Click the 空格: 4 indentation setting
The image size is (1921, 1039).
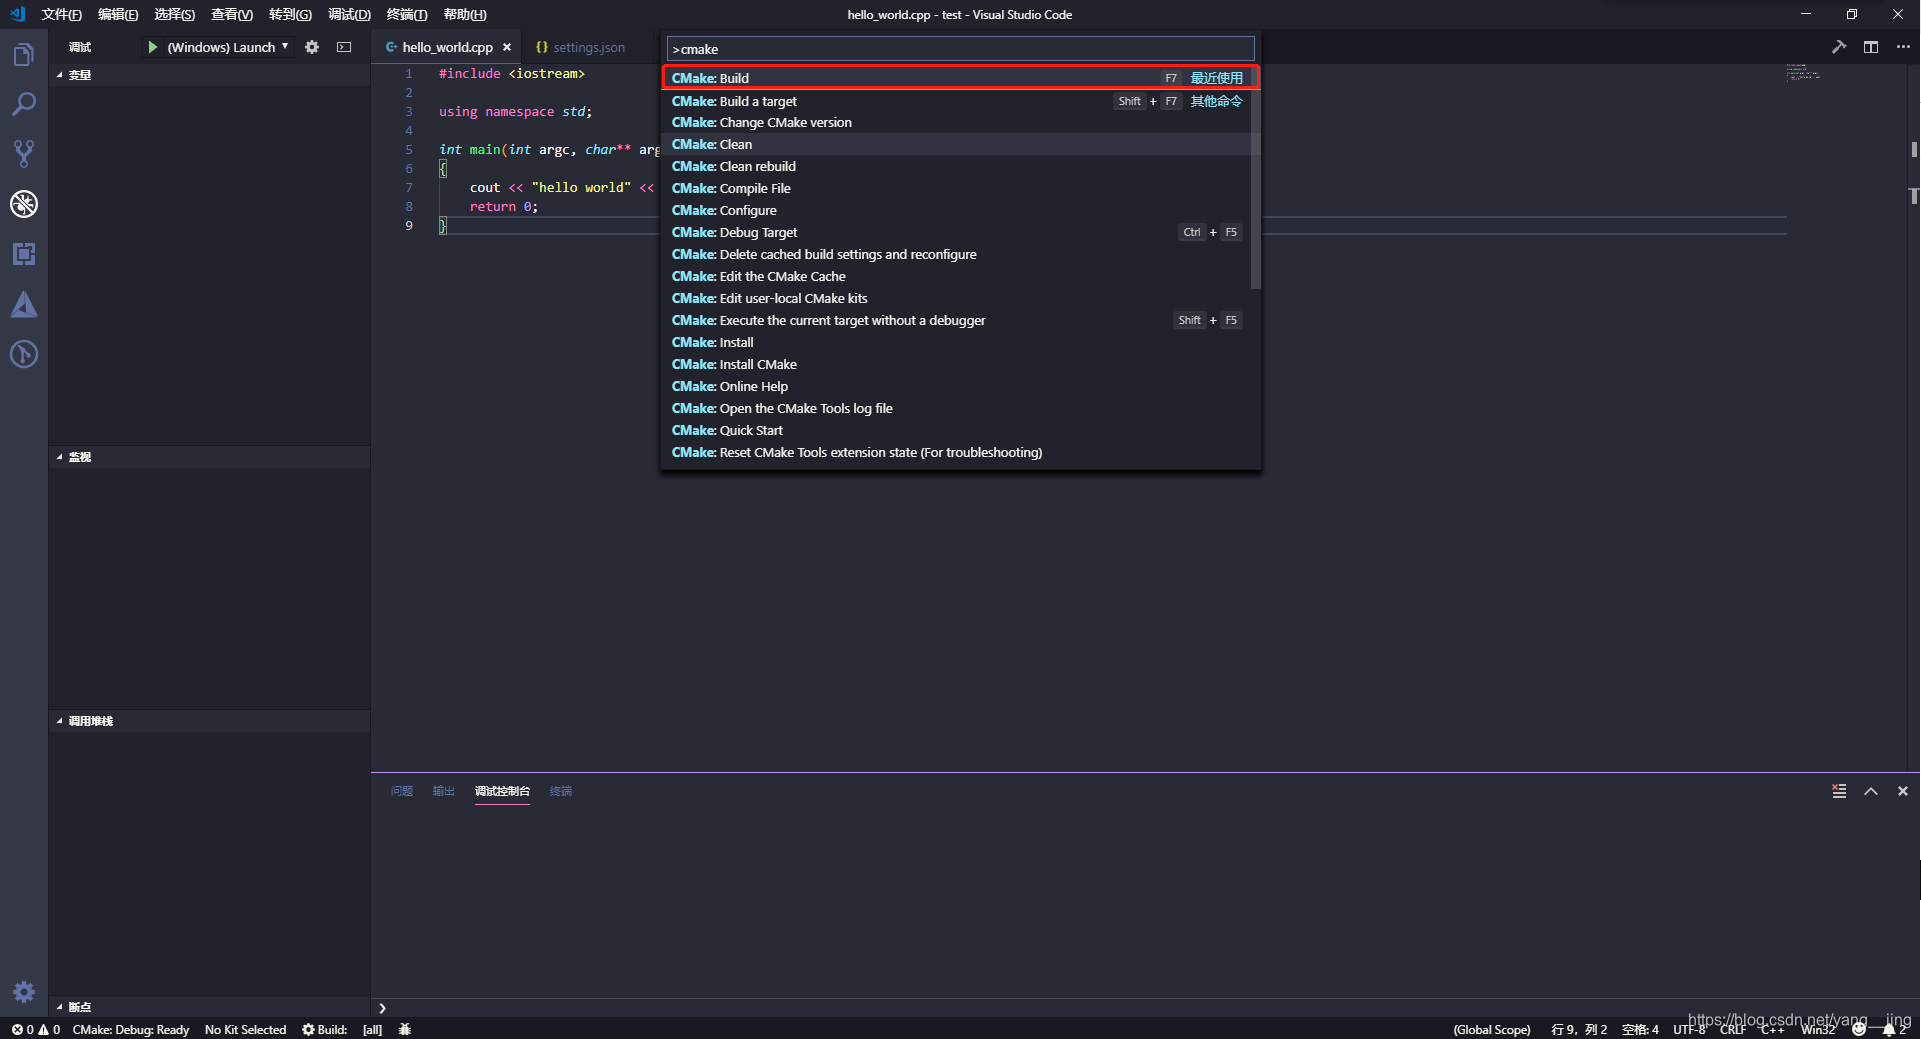coord(1640,1029)
